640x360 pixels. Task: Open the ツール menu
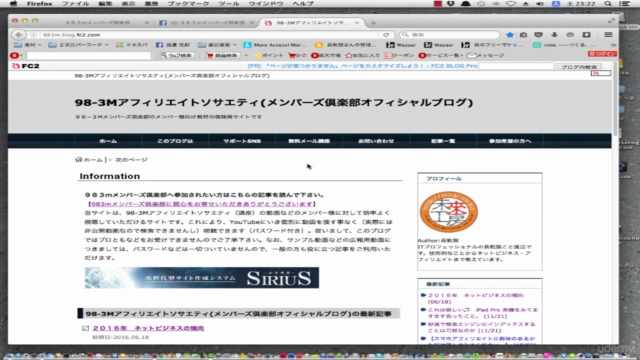tap(229, 4)
